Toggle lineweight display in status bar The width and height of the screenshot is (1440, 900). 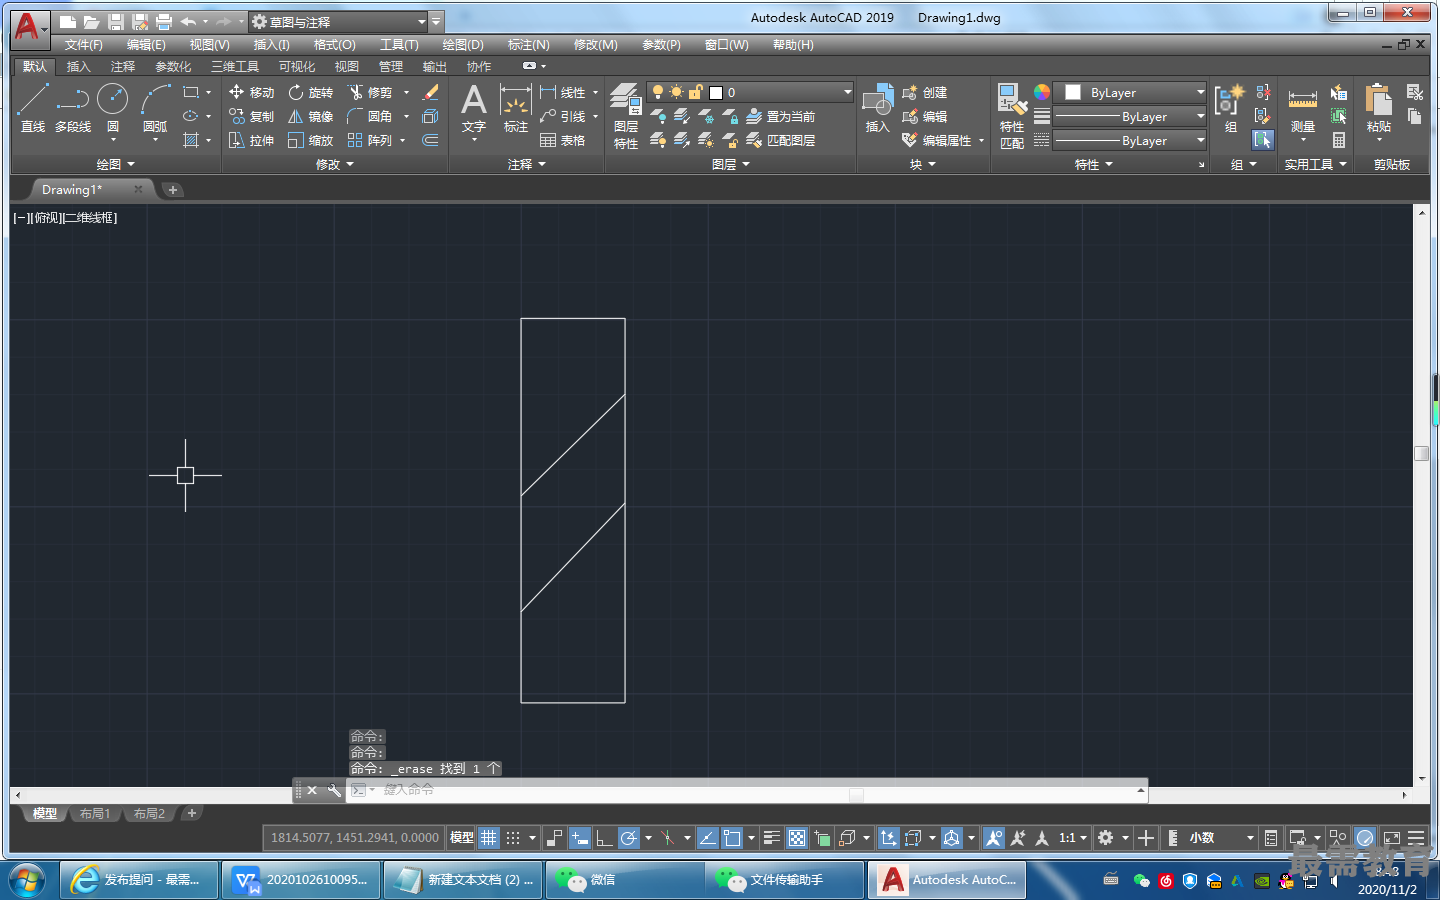point(771,838)
